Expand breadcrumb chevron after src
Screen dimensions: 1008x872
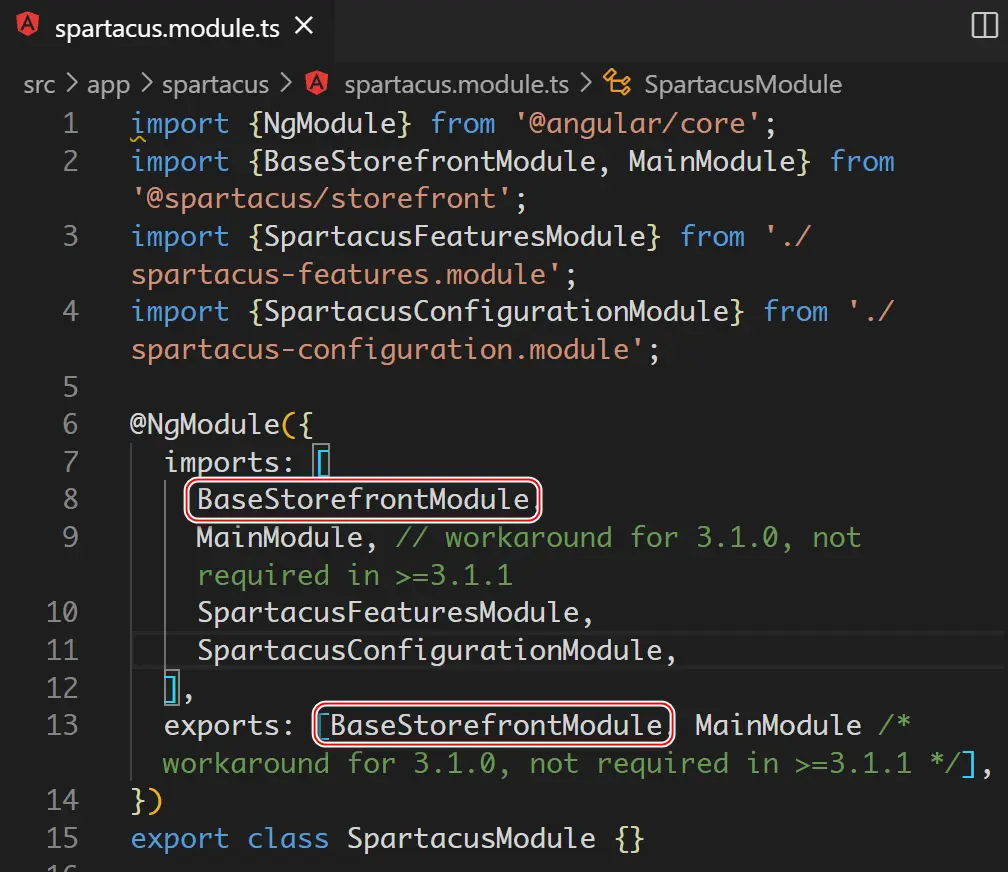[x=71, y=83]
